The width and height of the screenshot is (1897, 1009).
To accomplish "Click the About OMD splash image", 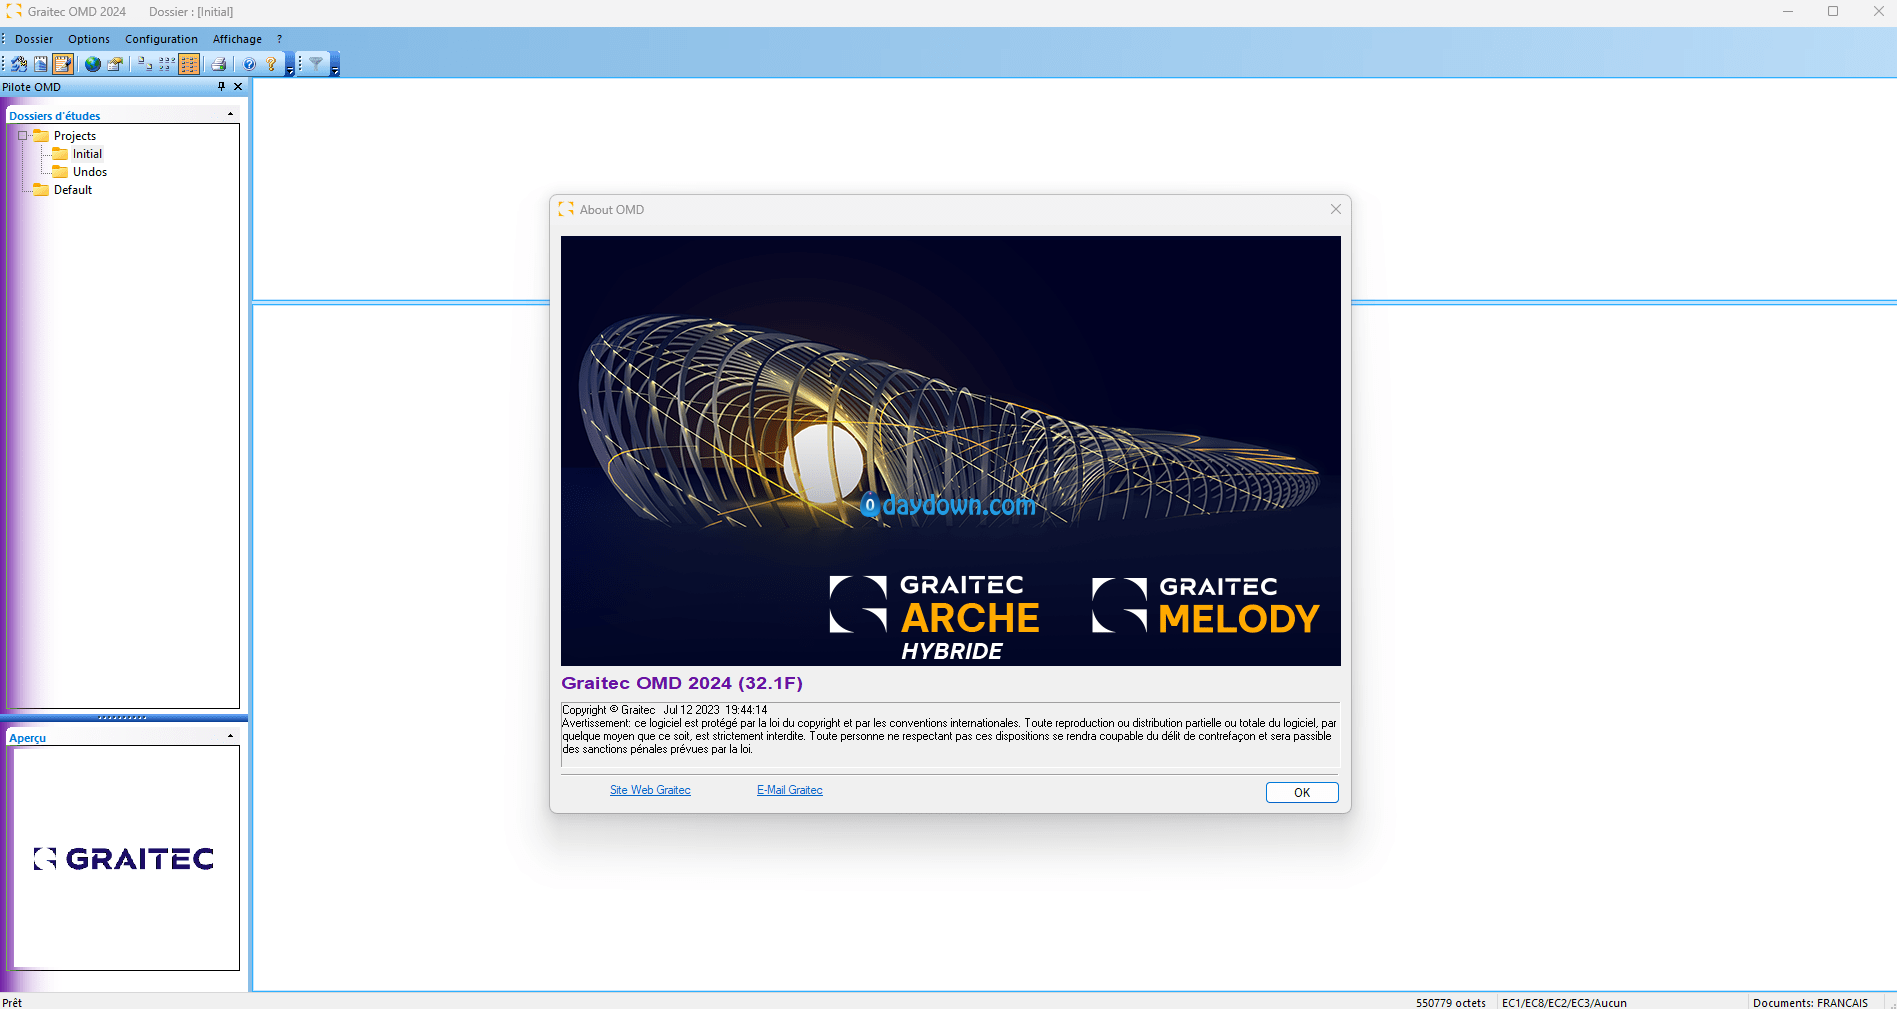I will tap(951, 451).
